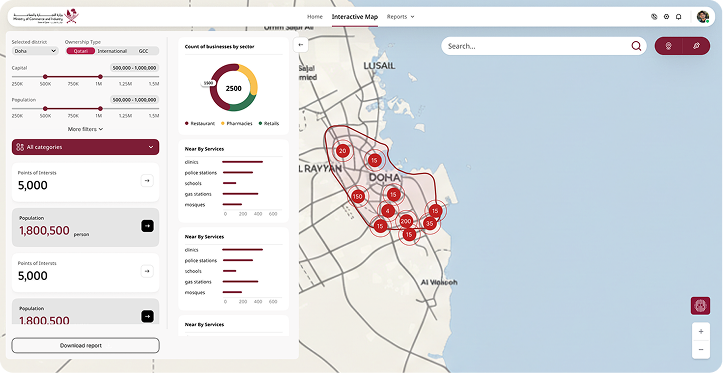Go to the Home tab
Image resolution: width=723 pixels, height=373 pixels.
[x=315, y=17]
